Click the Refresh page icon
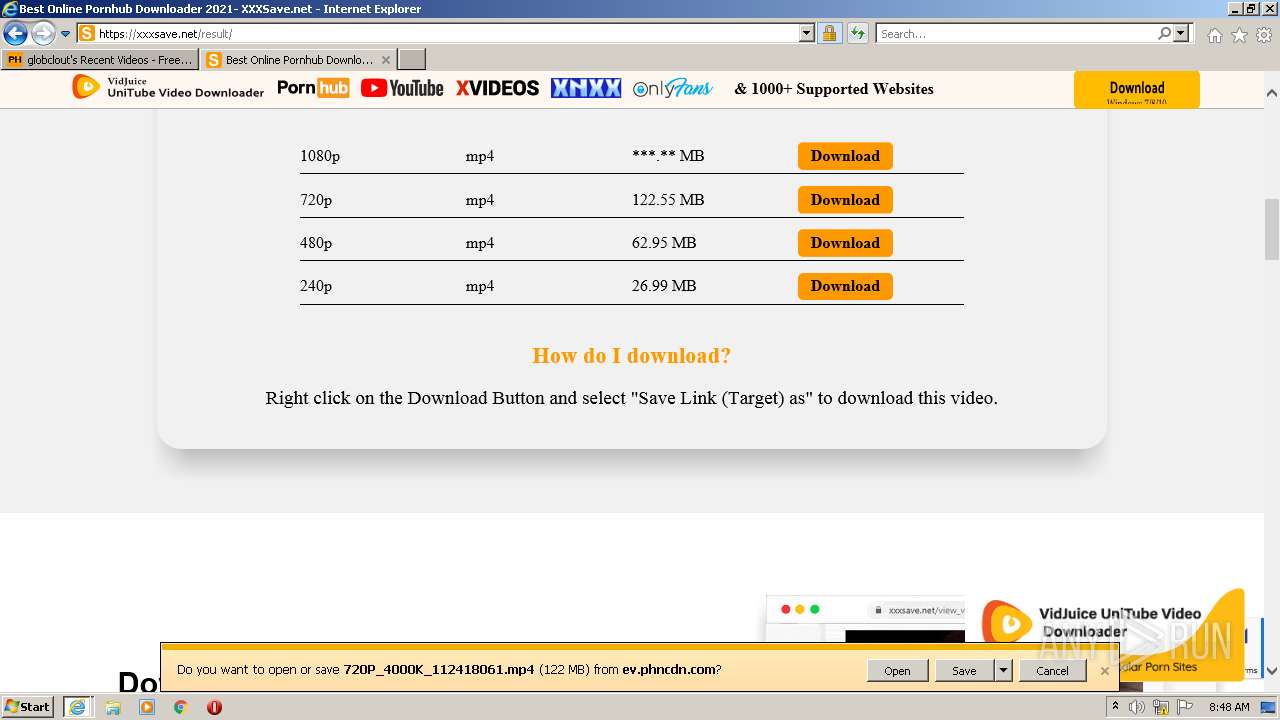The width and height of the screenshot is (1280, 720). (x=857, y=33)
